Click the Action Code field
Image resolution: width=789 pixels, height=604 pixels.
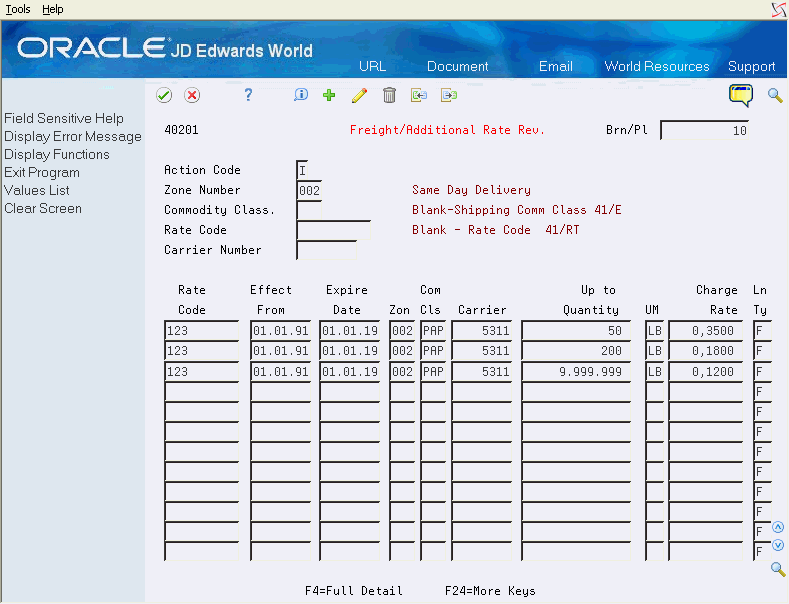pyautogui.click(x=302, y=170)
